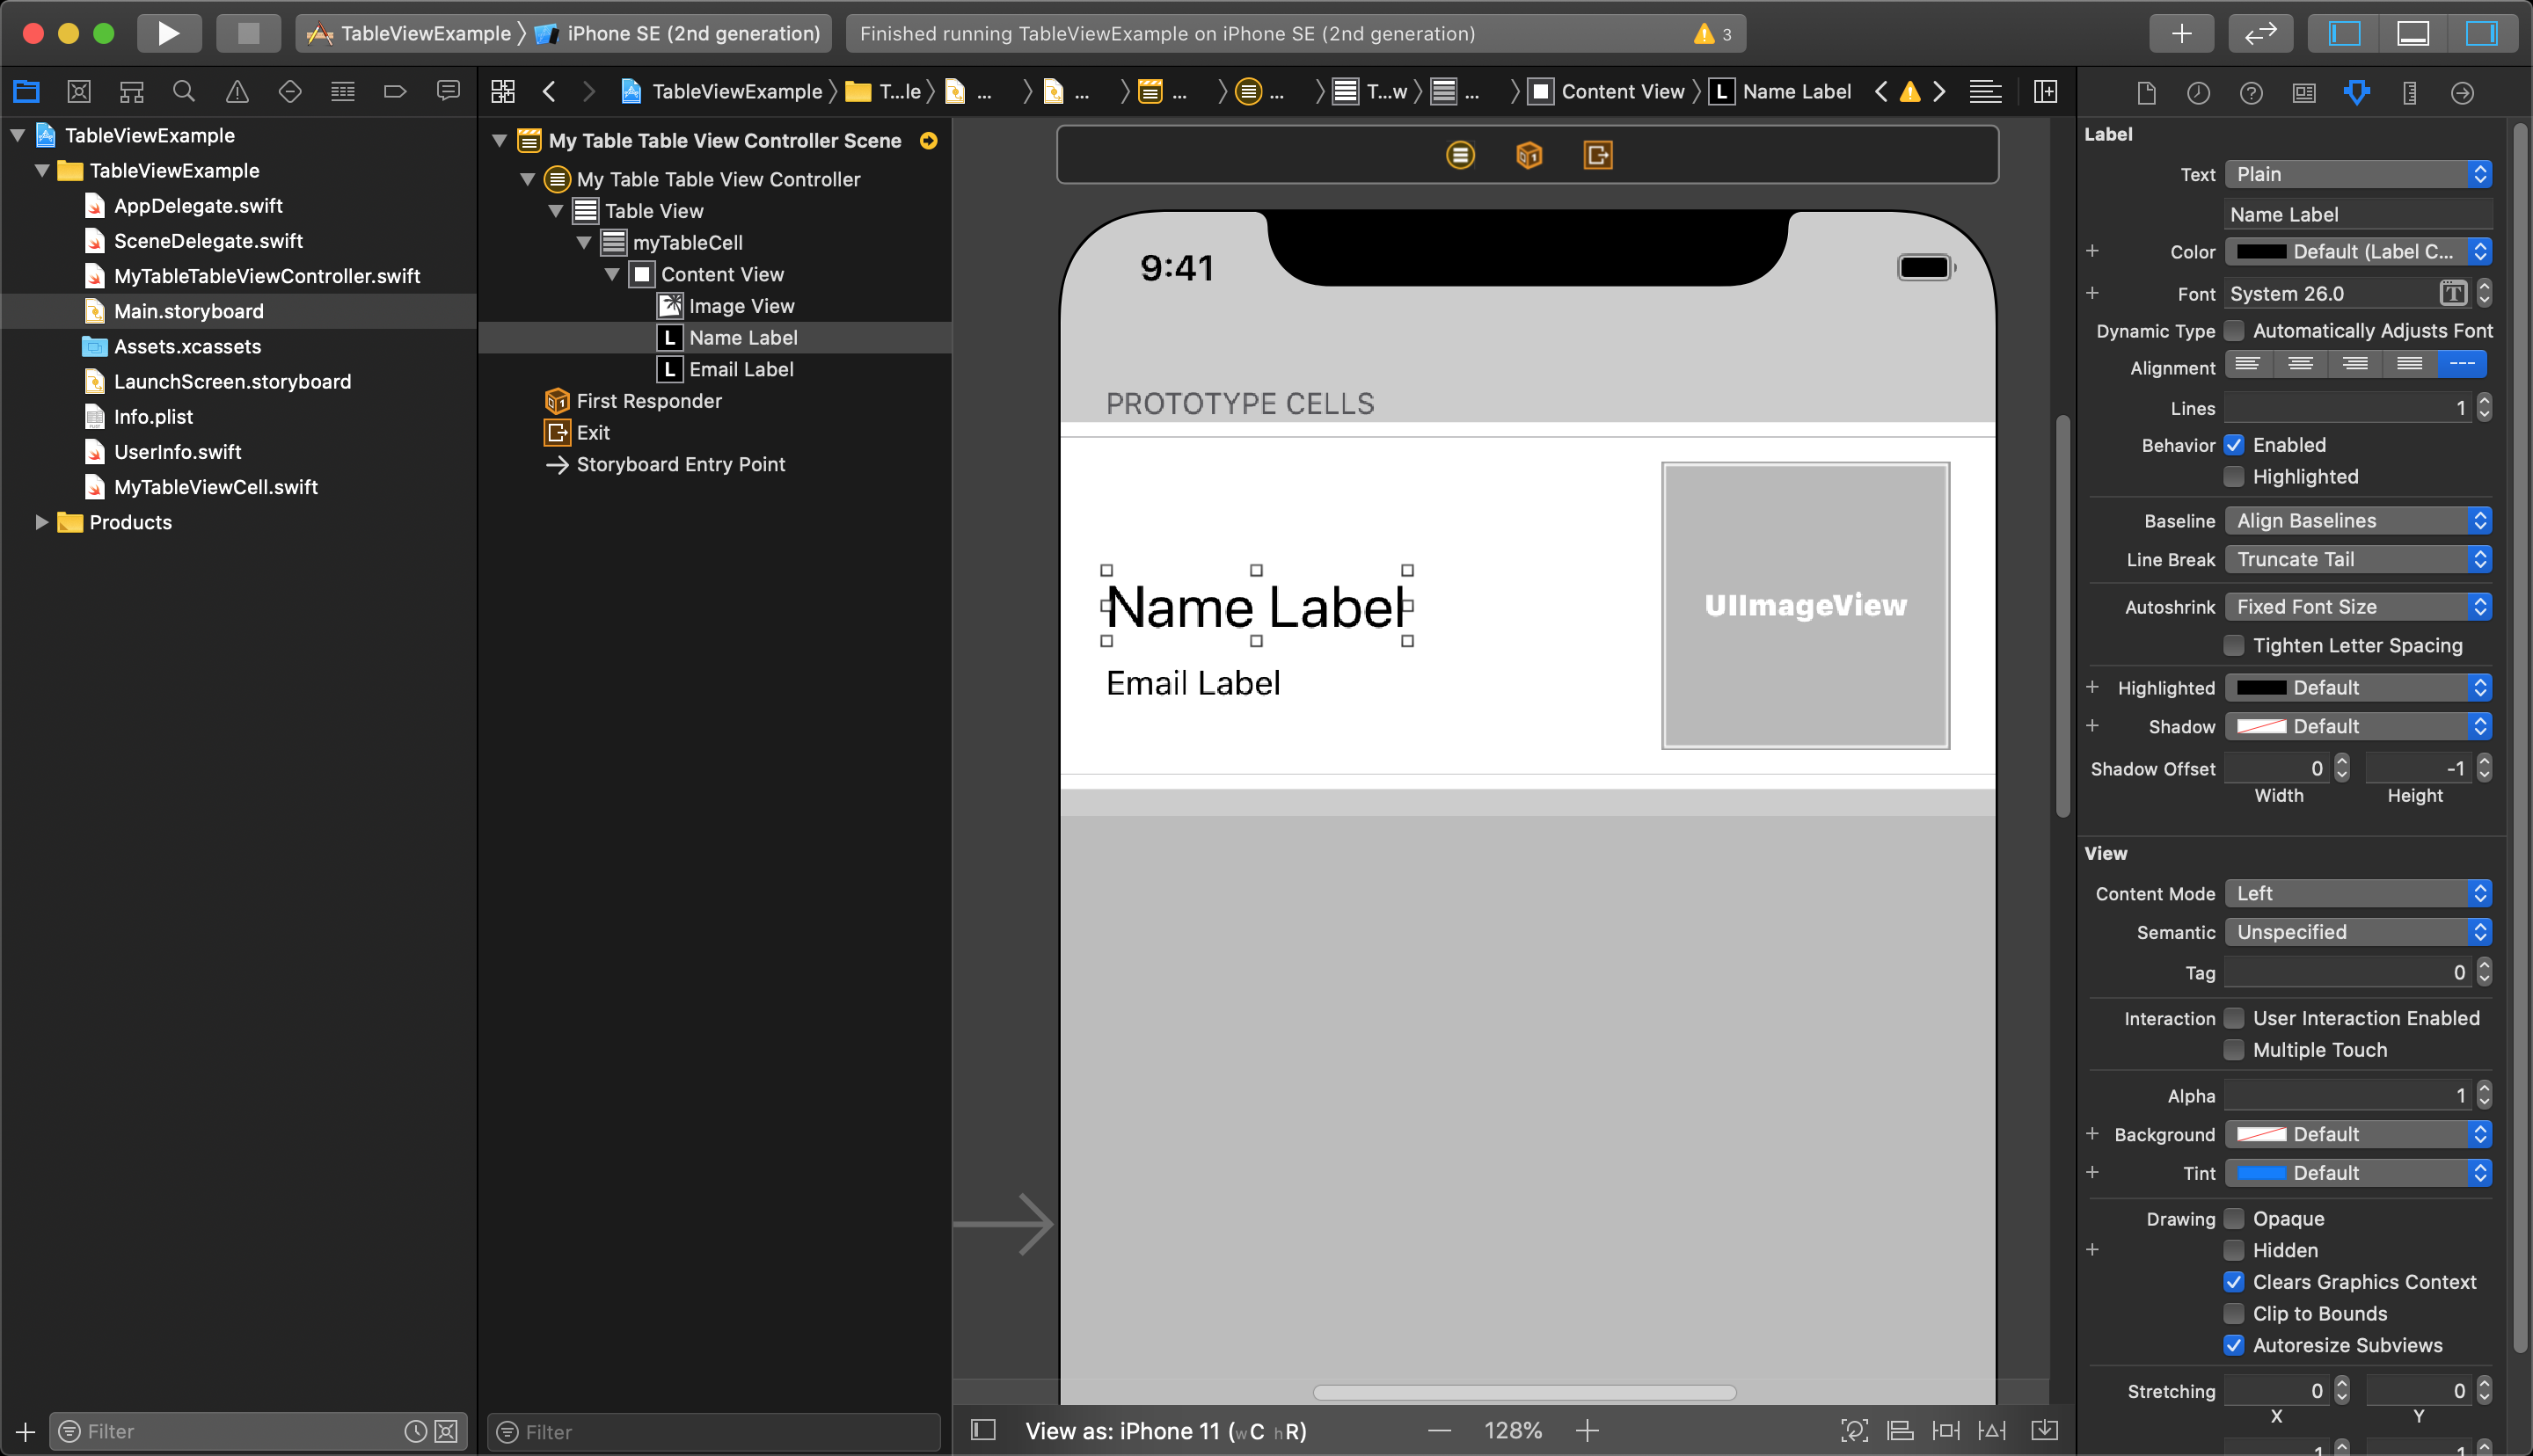
Task: Click the Name Label text field in inspector
Action: pos(2357,214)
